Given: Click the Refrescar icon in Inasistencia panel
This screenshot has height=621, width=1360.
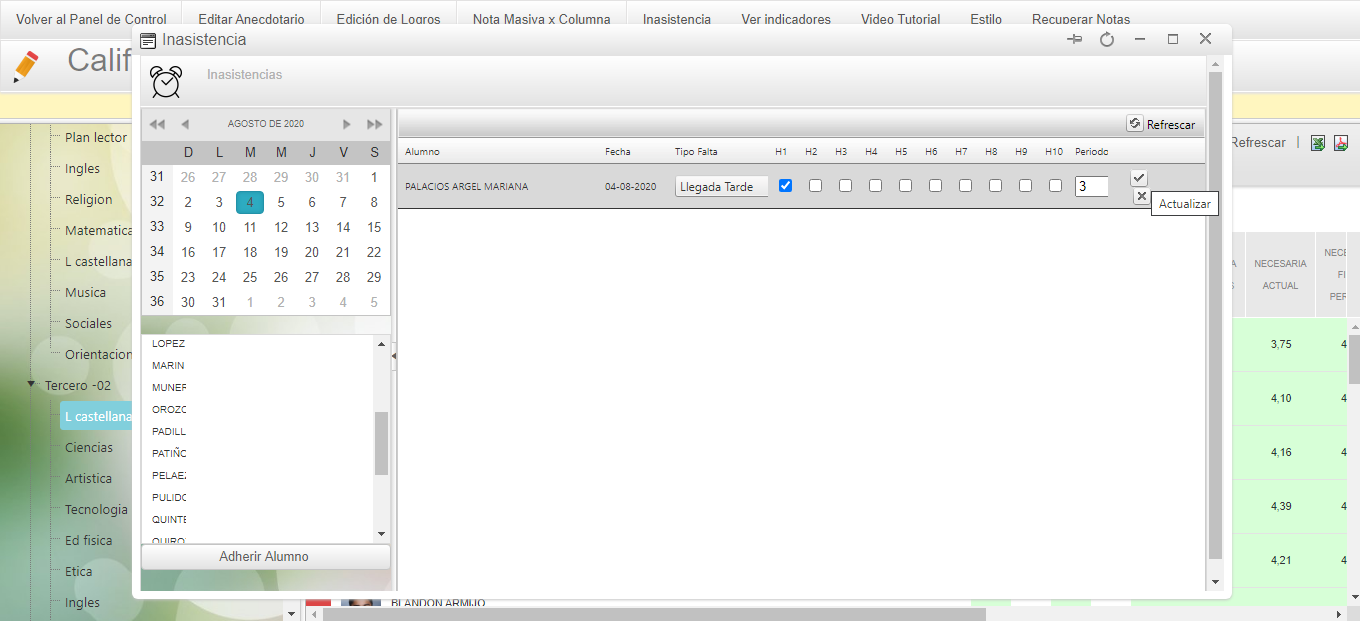Looking at the screenshot, I should (x=1135, y=124).
